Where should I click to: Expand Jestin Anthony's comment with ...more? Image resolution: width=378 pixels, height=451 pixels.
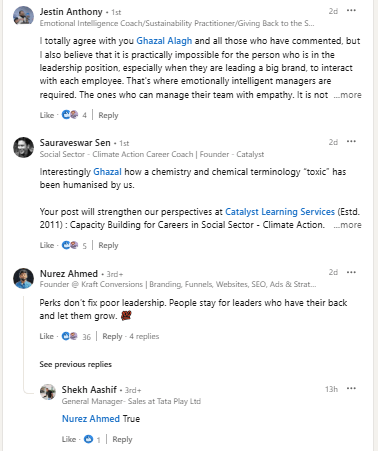pos(348,95)
